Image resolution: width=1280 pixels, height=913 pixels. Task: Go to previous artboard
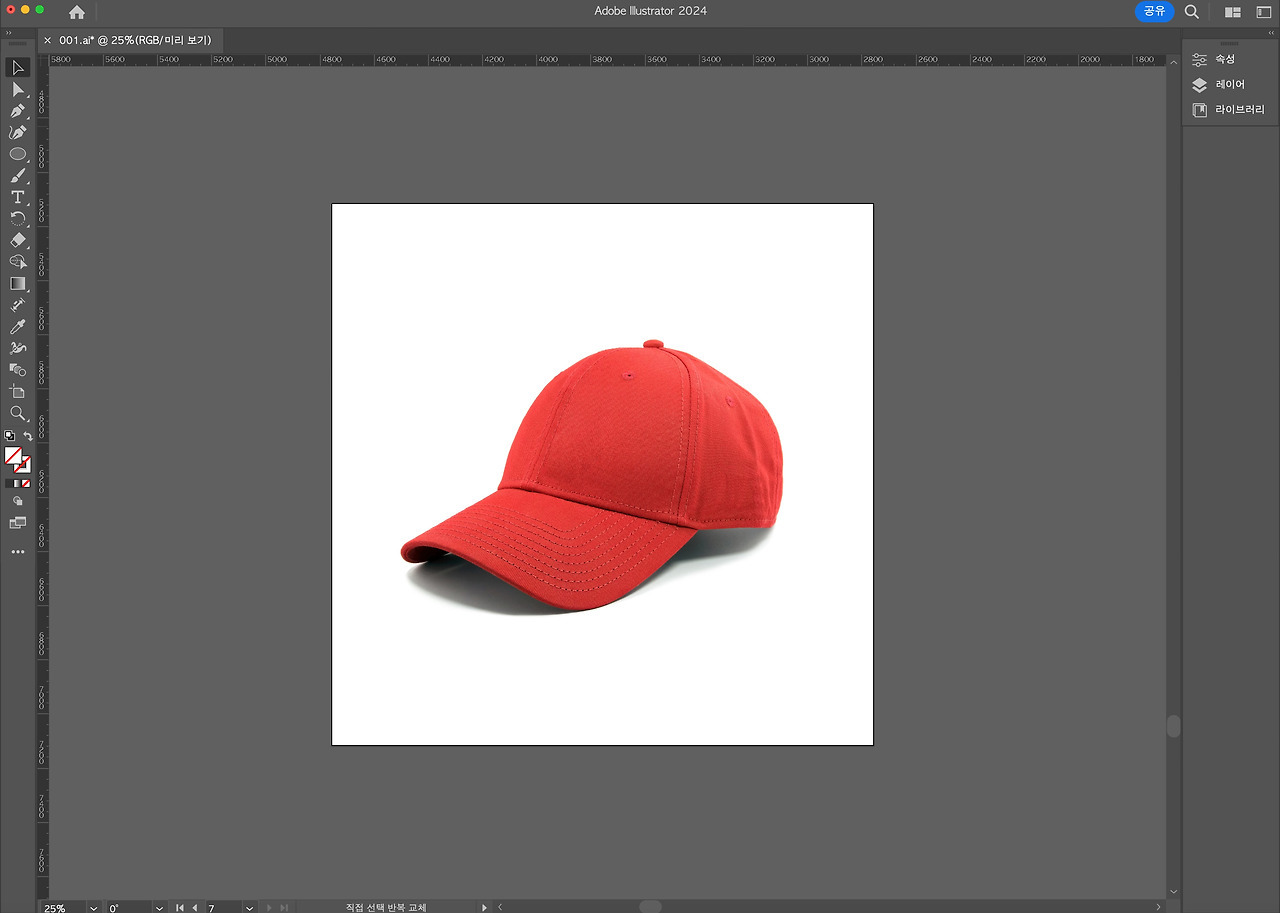(195, 907)
